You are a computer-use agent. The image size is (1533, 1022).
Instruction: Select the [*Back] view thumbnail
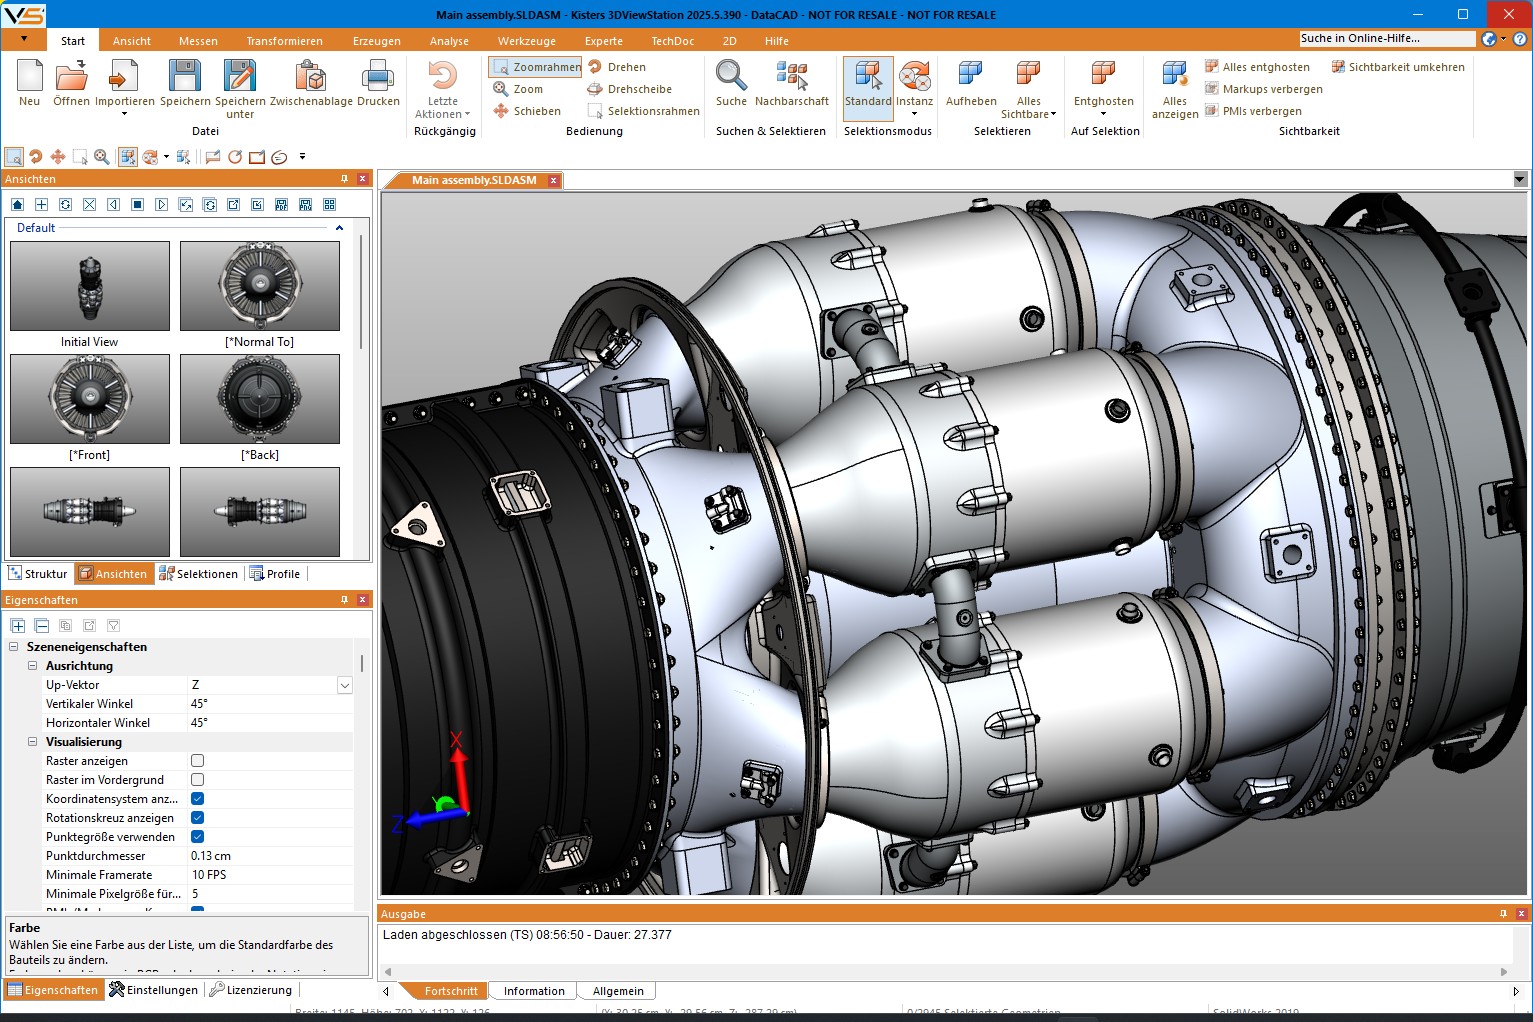coord(260,398)
